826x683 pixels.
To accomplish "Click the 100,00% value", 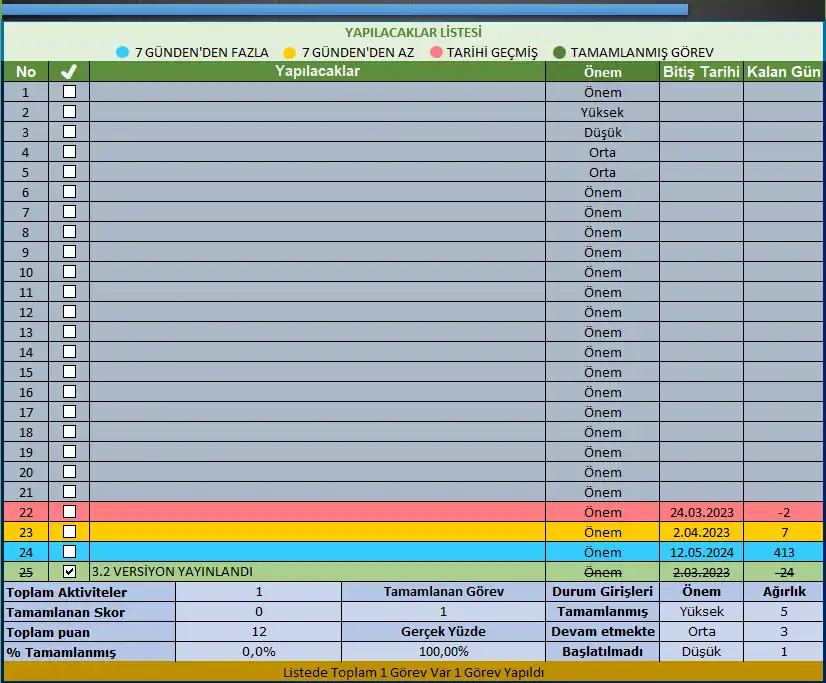I will pos(444,651).
